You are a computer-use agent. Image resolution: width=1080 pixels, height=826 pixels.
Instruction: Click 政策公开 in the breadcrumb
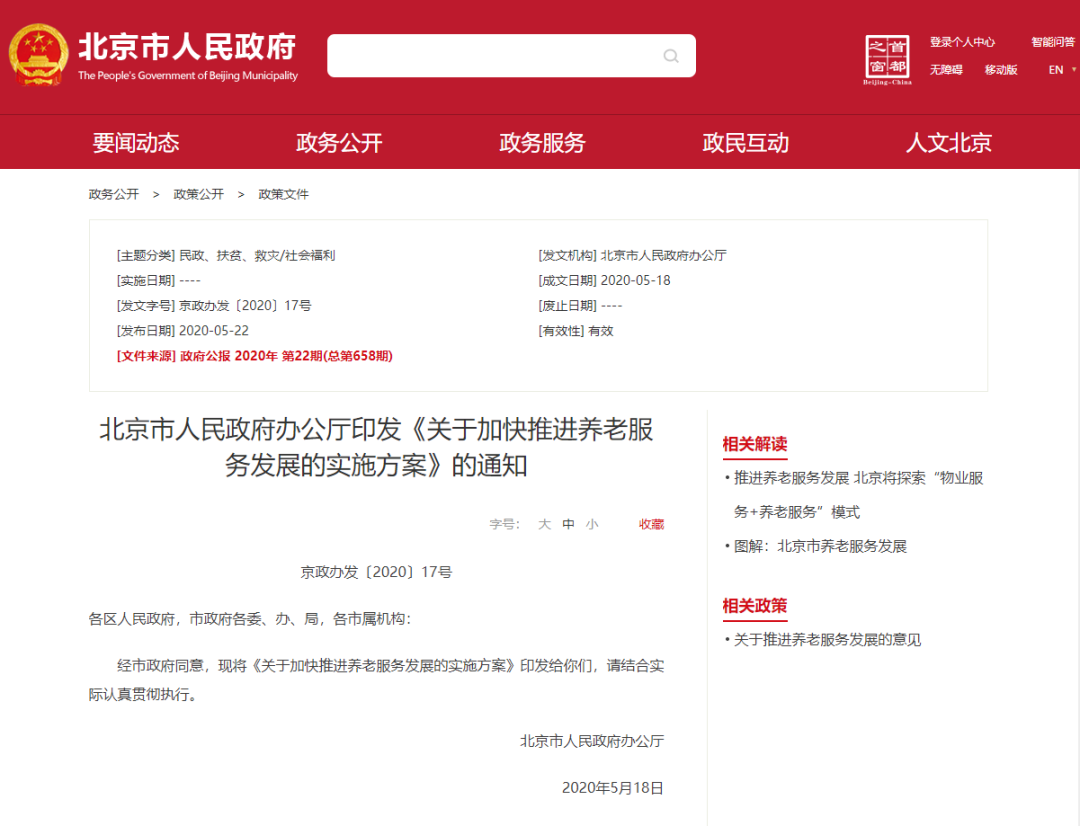pos(198,194)
